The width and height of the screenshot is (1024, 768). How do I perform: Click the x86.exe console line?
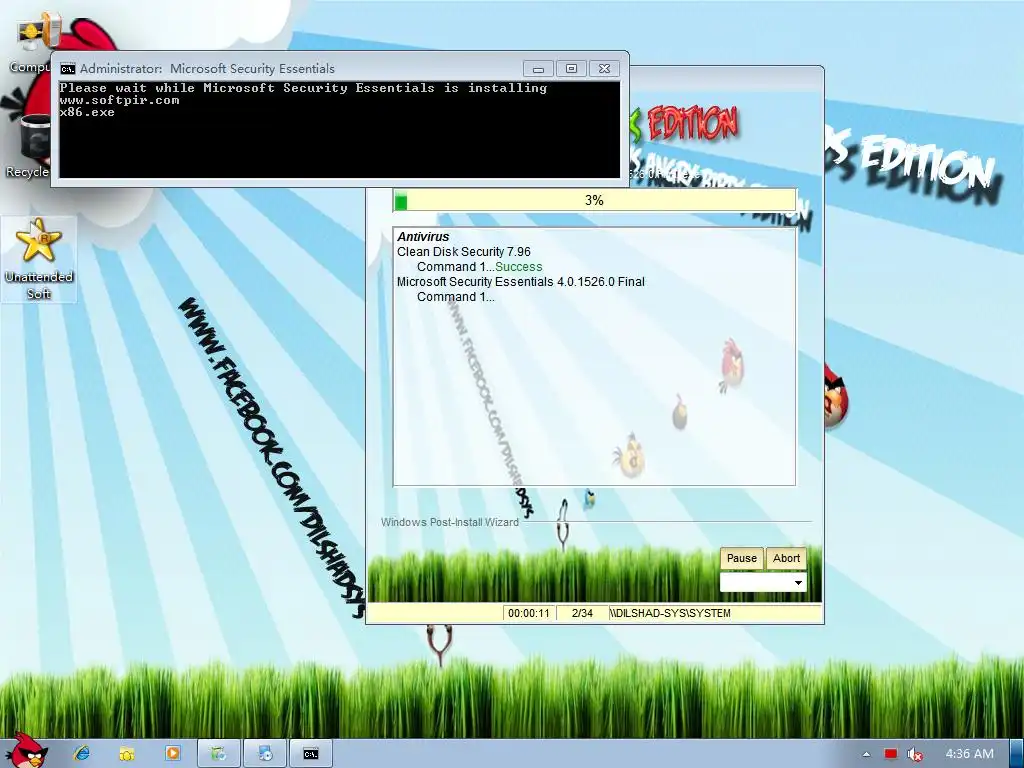(x=87, y=112)
